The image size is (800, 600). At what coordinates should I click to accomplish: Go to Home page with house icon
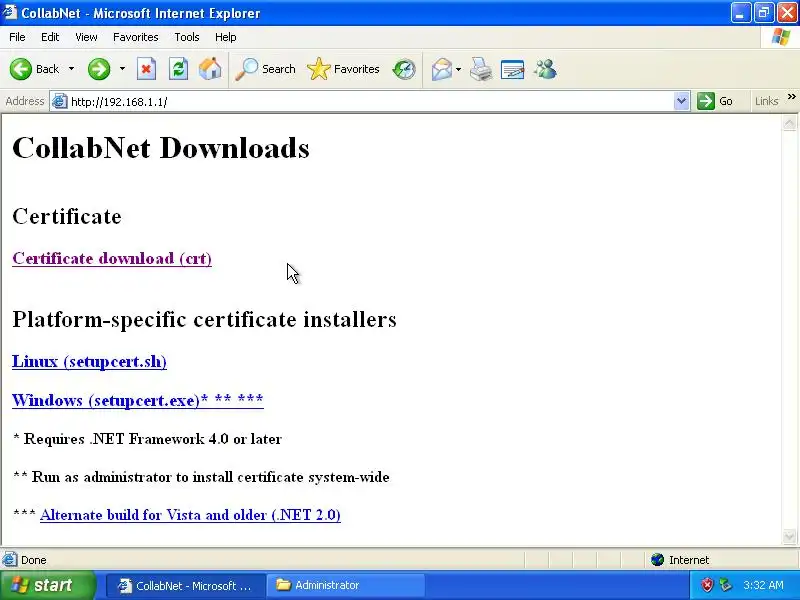pyautogui.click(x=210, y=69)
